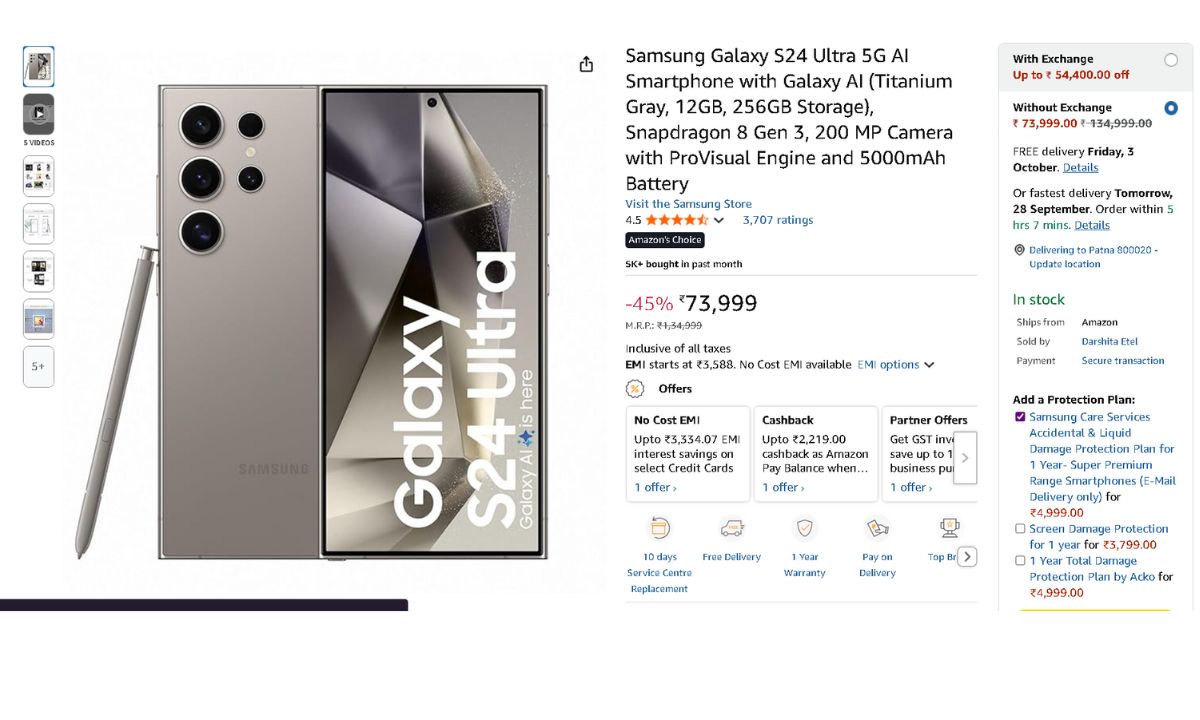Click the 1 Year Warranty shield icon
This screenshot has width=1200, height=720.
coord(804,528)
